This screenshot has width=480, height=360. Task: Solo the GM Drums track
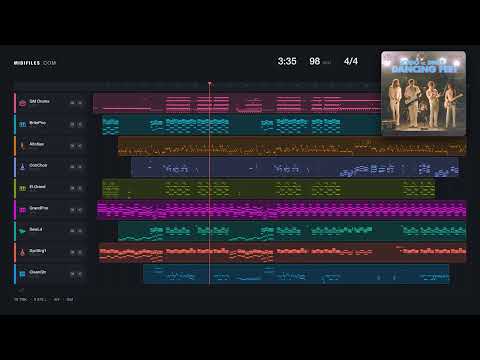80,103
